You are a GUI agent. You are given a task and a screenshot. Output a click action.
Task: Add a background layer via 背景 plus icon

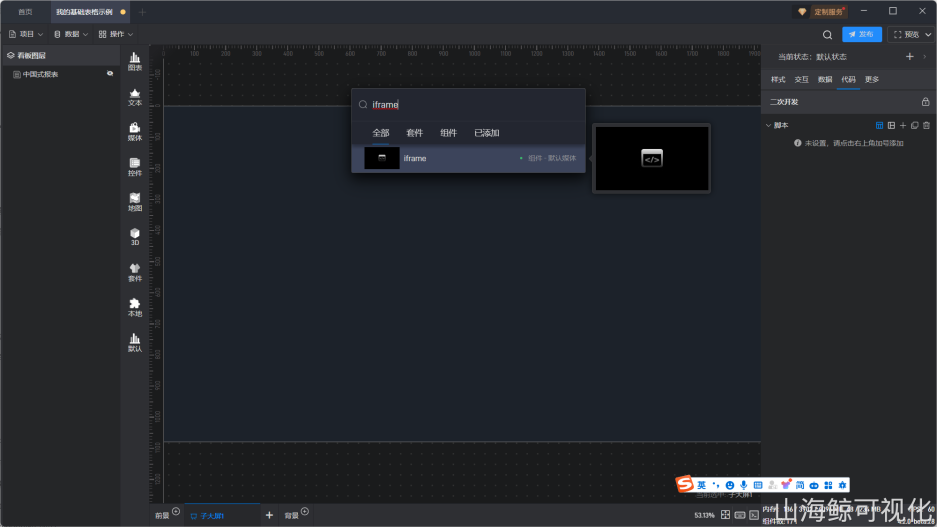(x=305, y=511)
